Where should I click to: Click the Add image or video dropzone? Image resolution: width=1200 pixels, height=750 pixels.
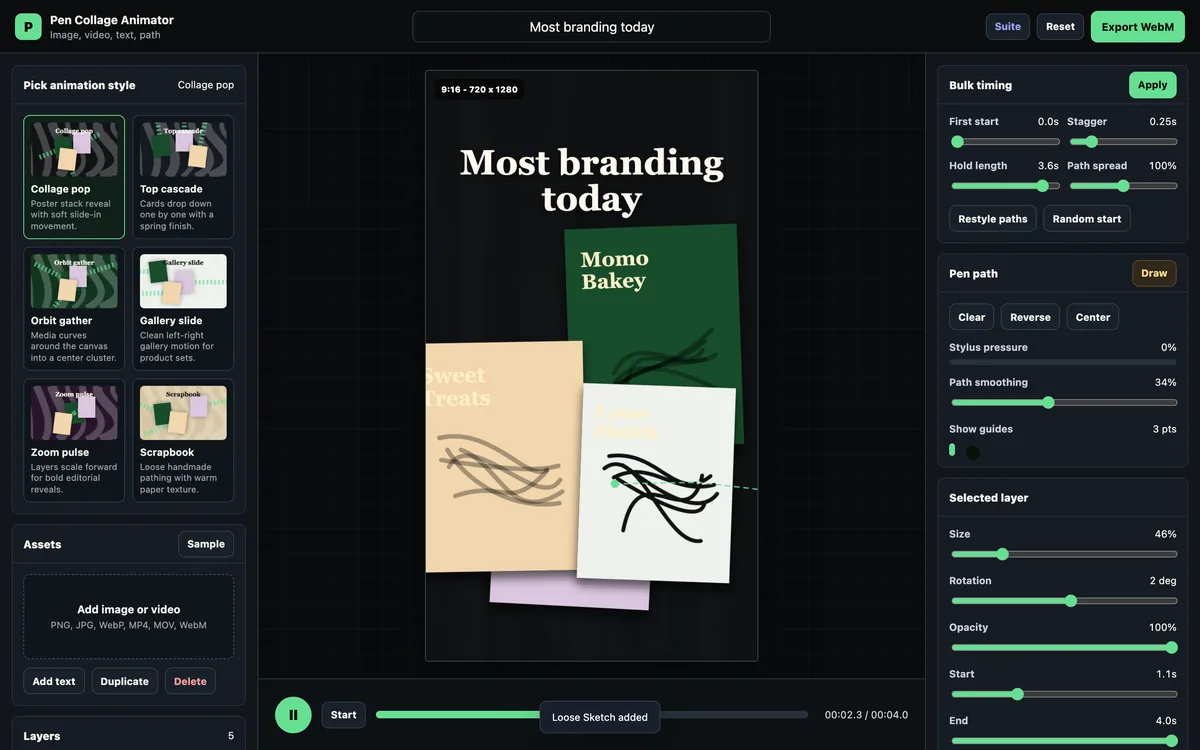(129, 616)
